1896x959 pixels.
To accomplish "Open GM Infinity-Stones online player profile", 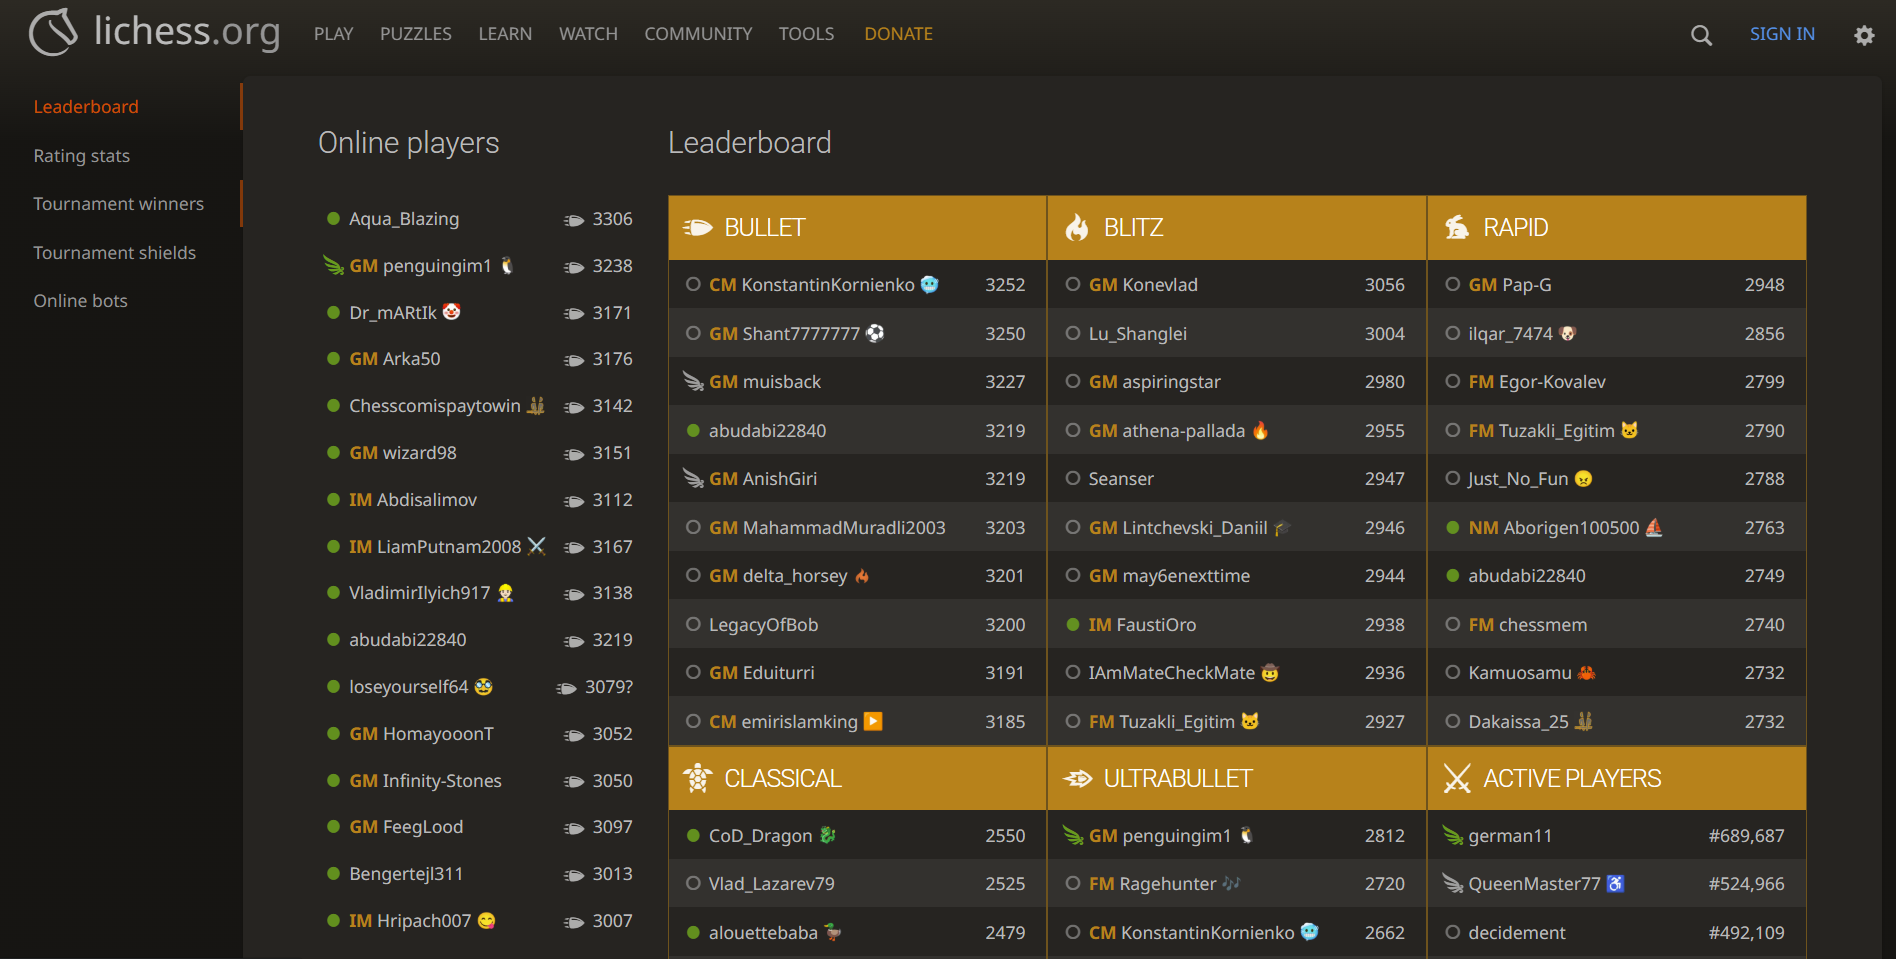I will point(425,781).
